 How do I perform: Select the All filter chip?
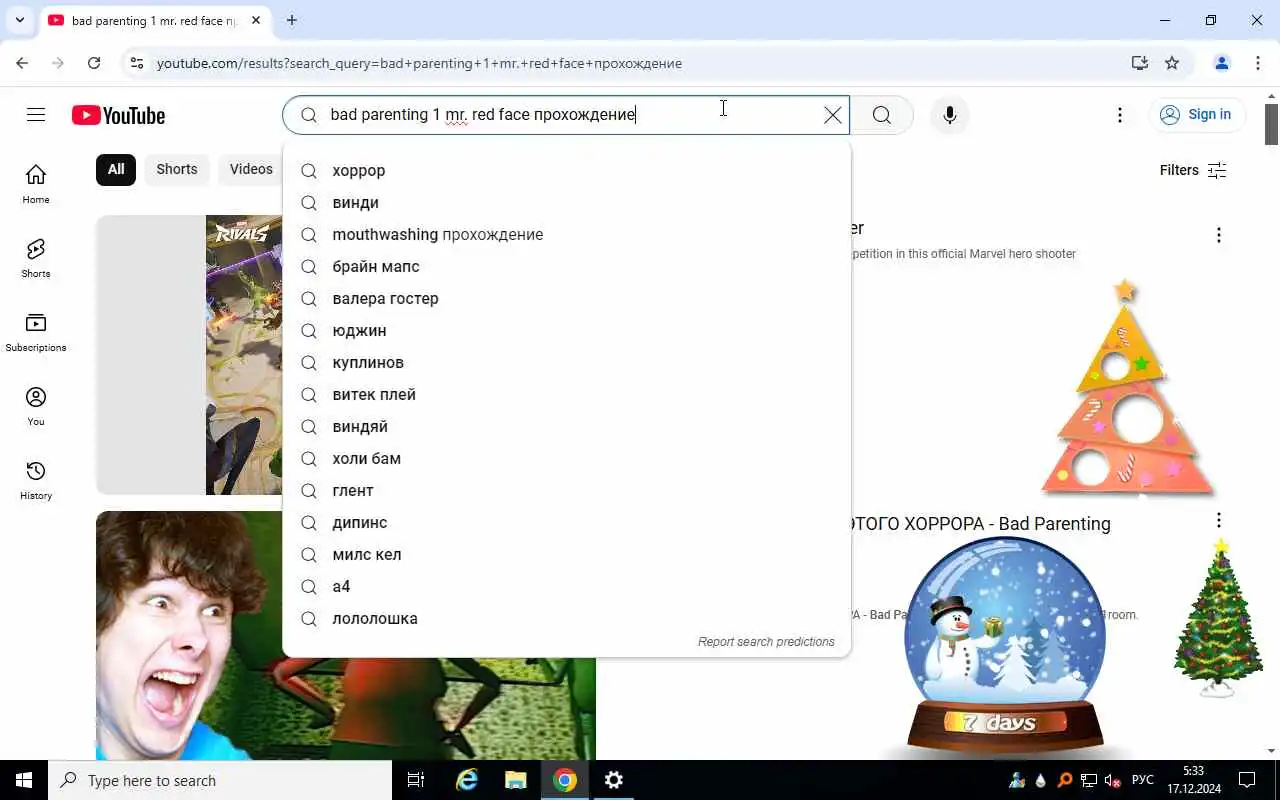point(116,169)
